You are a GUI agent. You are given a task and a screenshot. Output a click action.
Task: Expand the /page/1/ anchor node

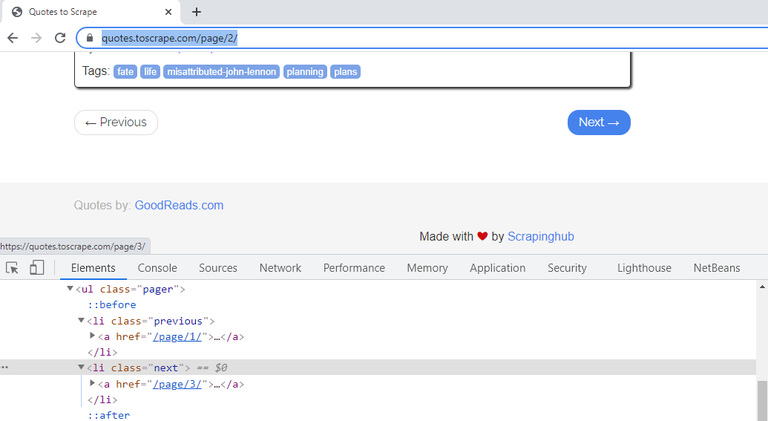tap(93, 336)
